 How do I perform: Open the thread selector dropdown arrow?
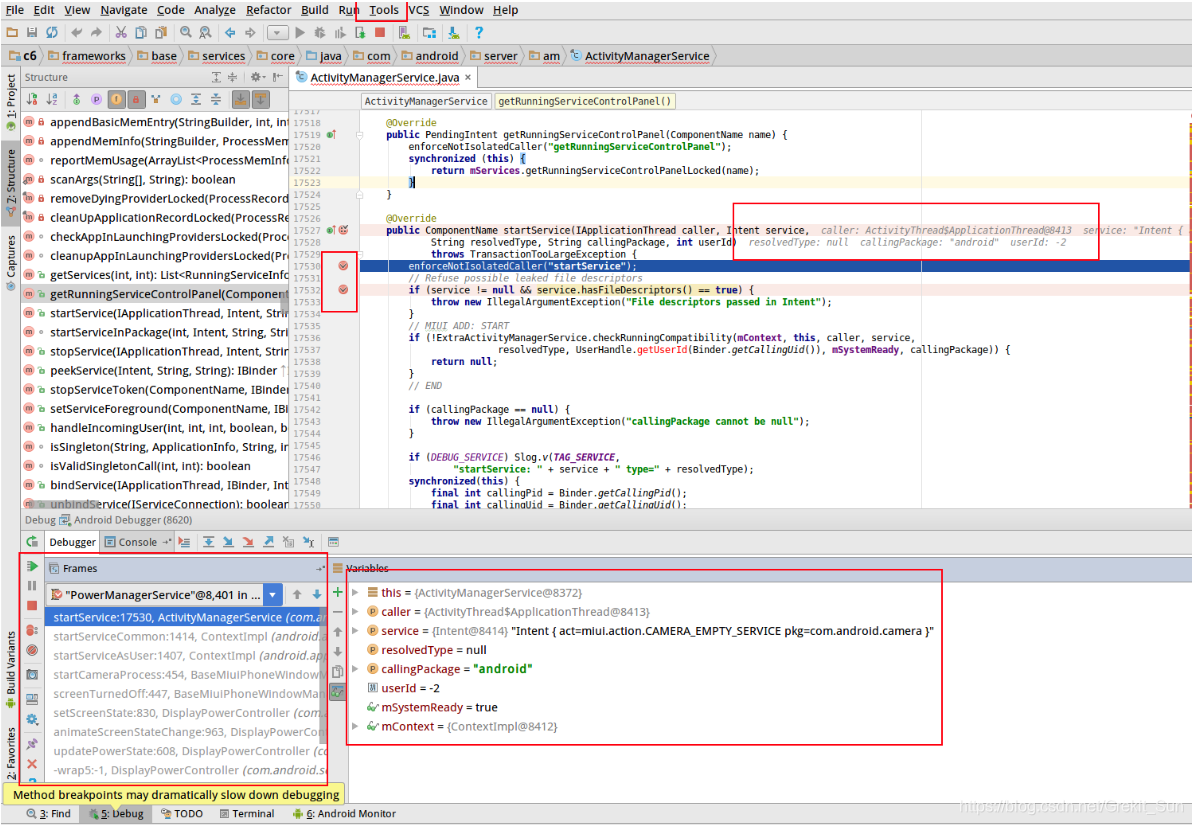(x=272, y=594)
